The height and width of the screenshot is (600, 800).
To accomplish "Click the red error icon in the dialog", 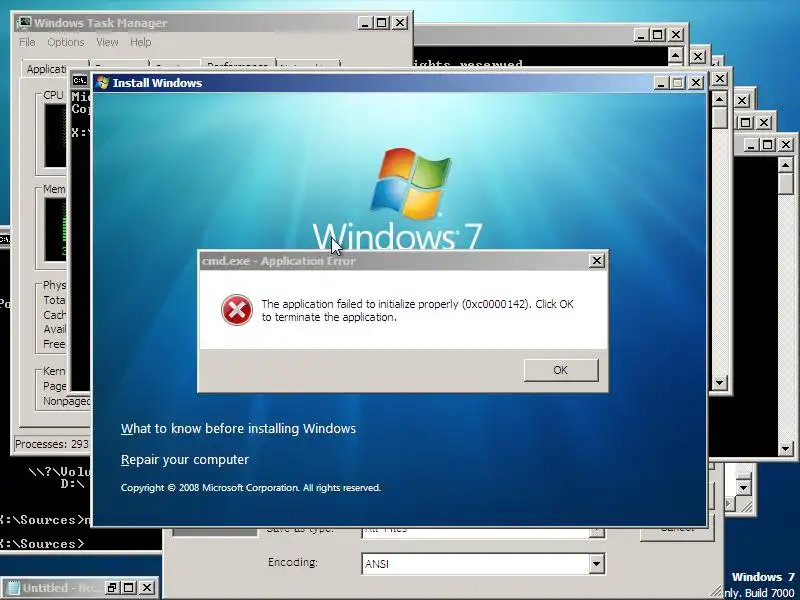I will [237, 310].
